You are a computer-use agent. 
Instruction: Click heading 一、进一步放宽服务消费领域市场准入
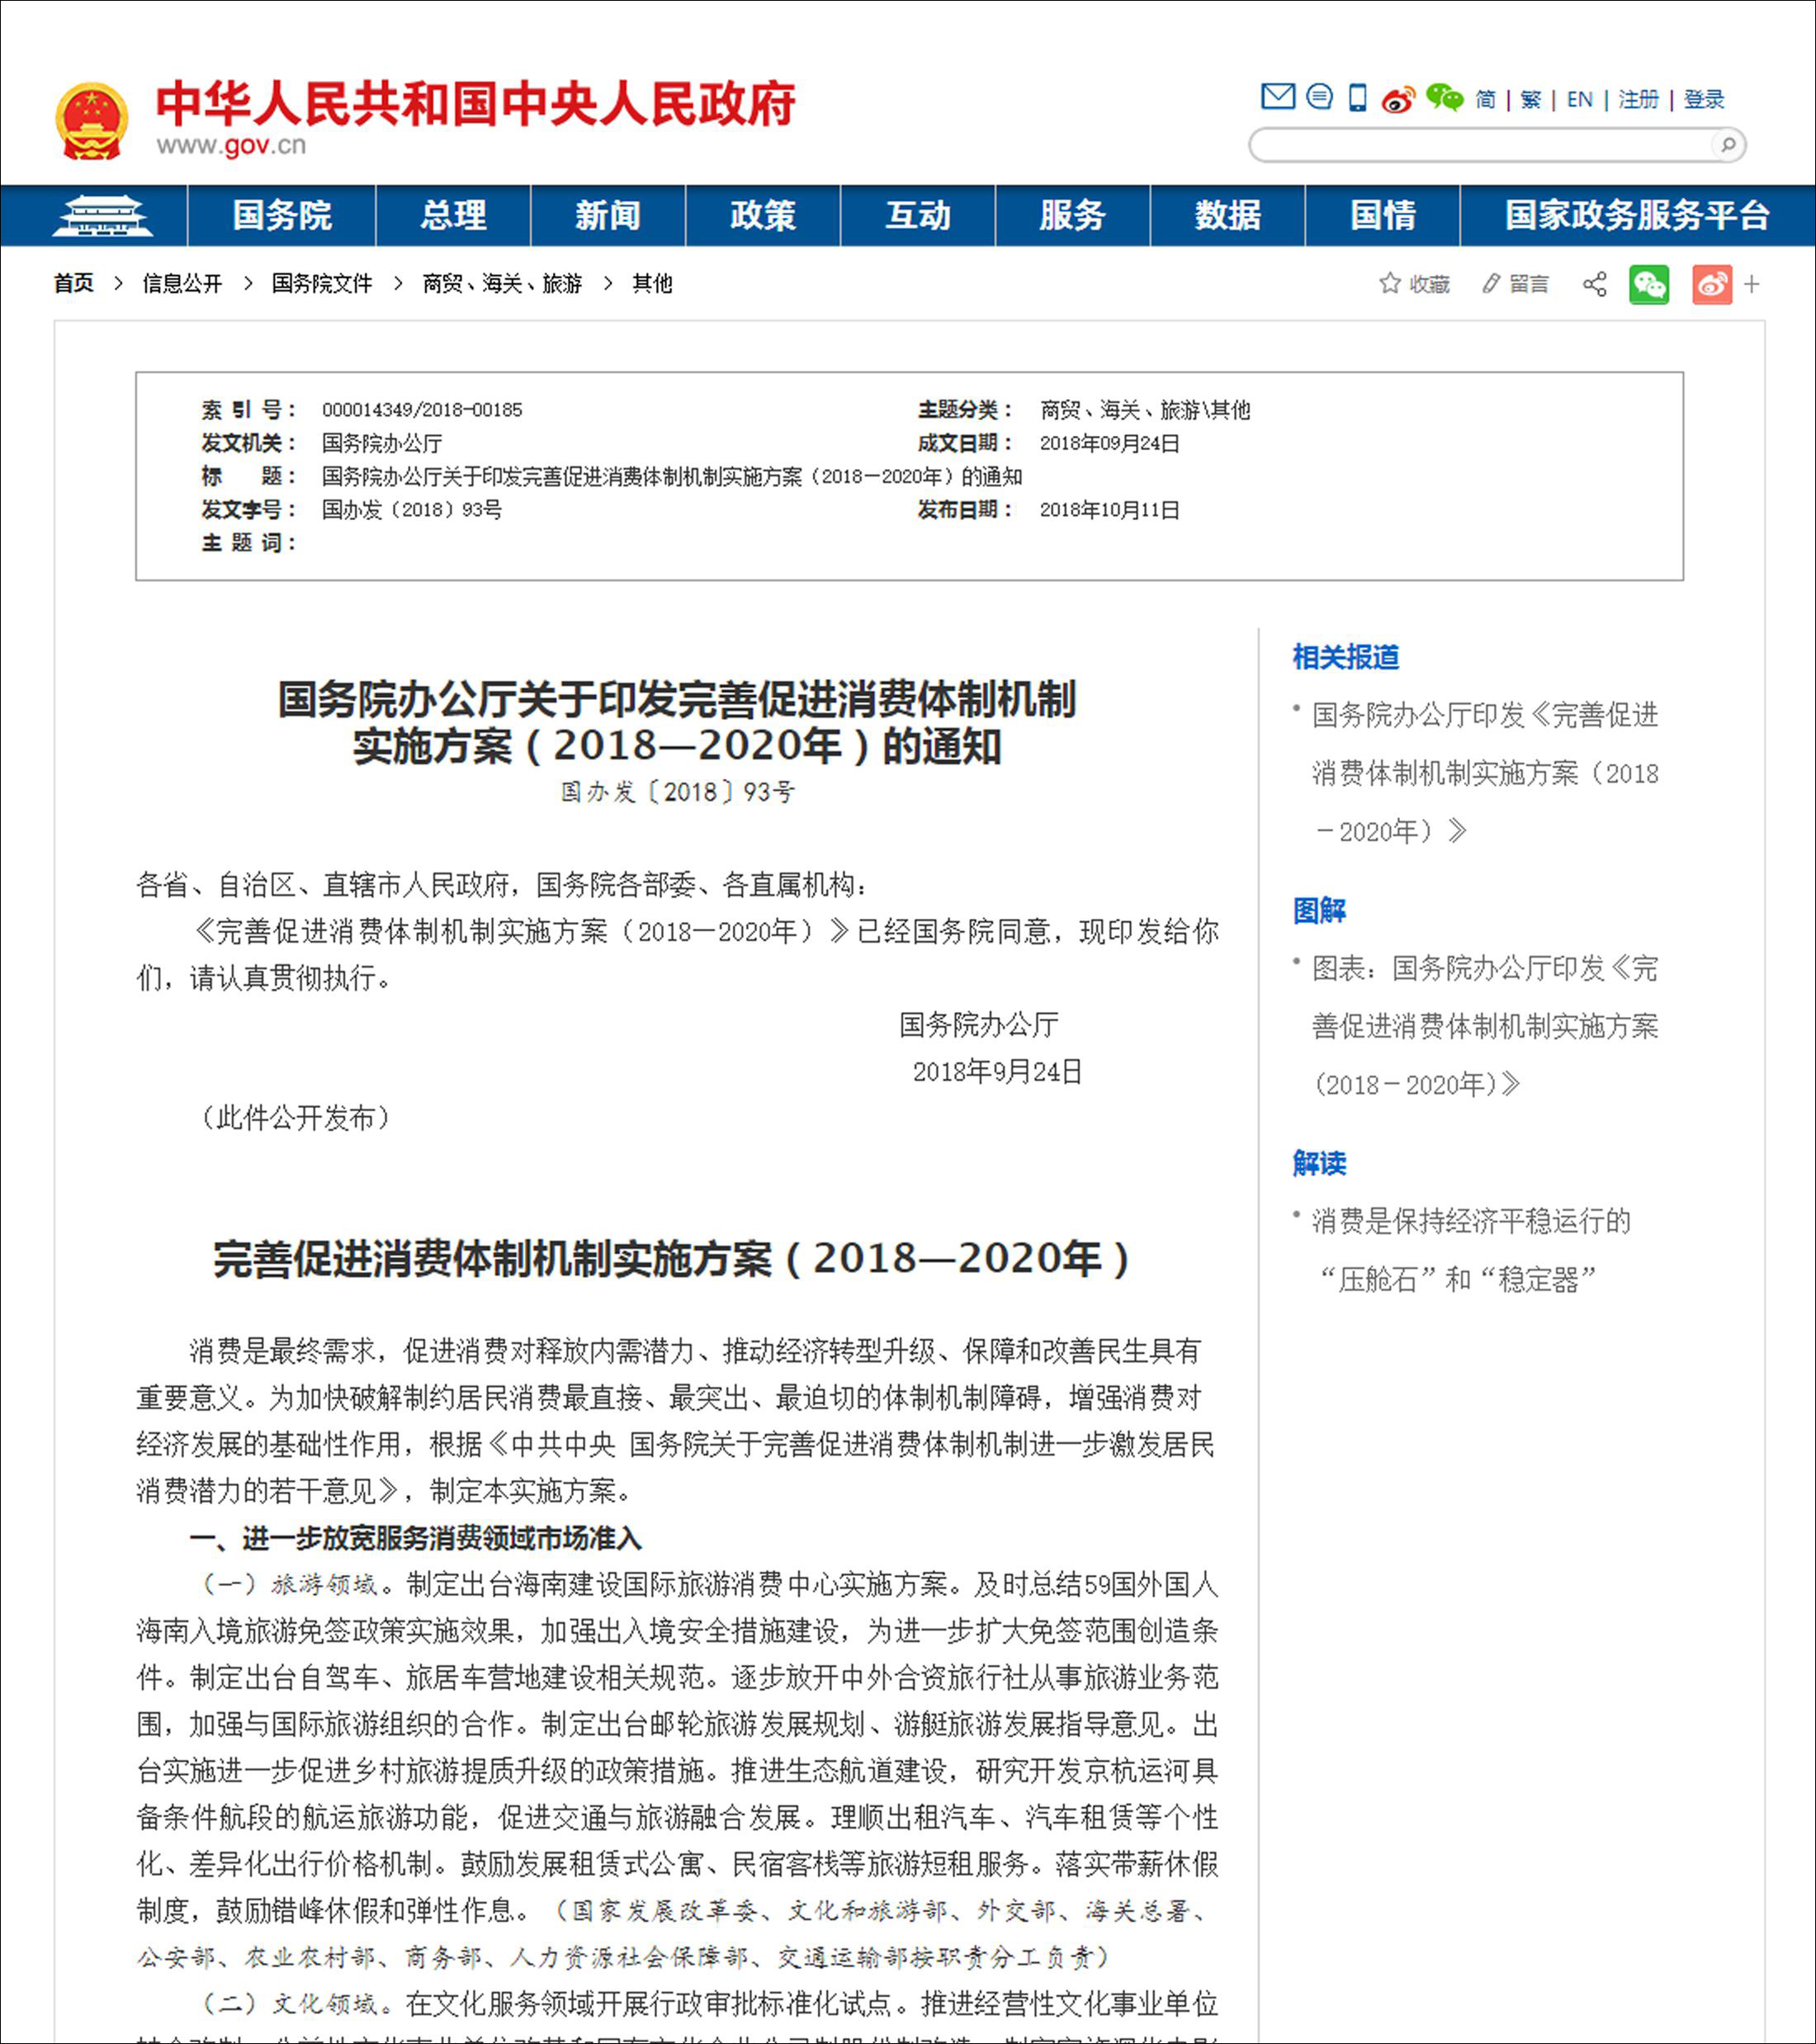click(x=415, y=1538)
